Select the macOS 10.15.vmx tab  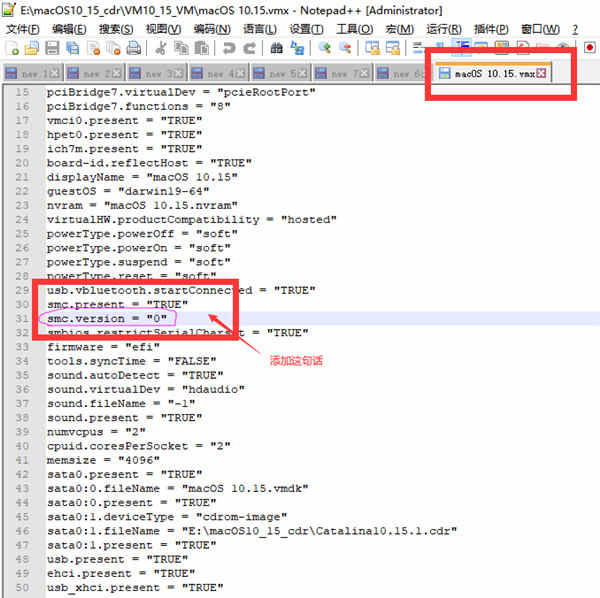[494, 73]
